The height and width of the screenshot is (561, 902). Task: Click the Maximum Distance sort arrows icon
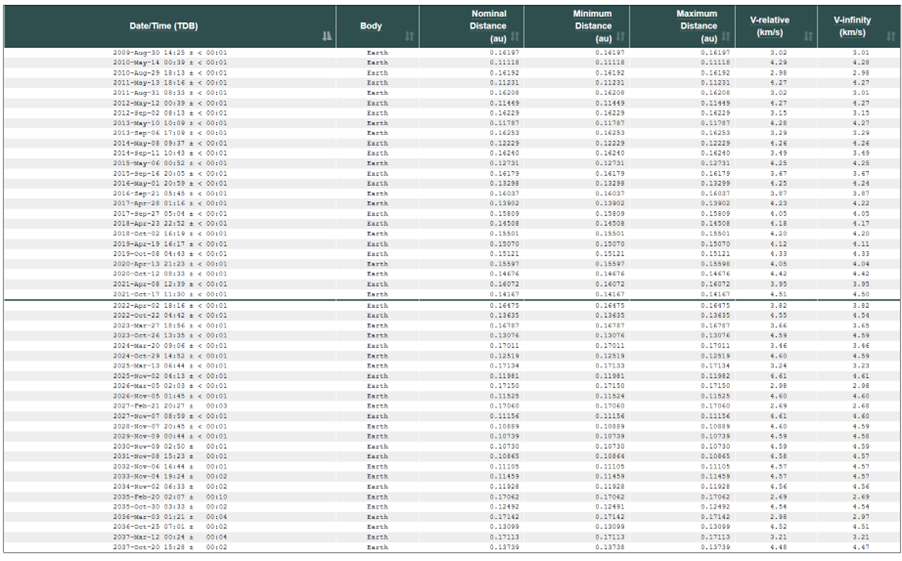tap(726, 37)
